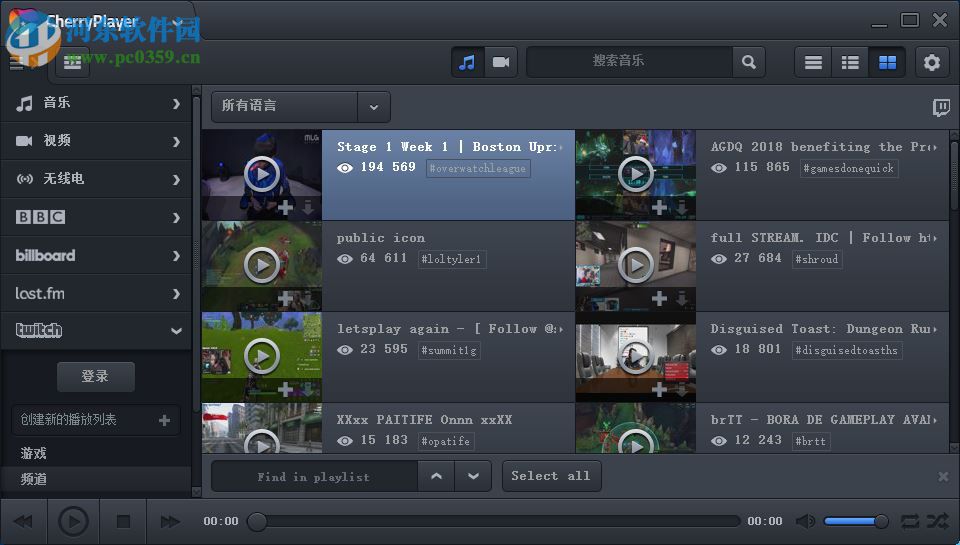Click the #overwatchleague tag

tap(478, 168)
